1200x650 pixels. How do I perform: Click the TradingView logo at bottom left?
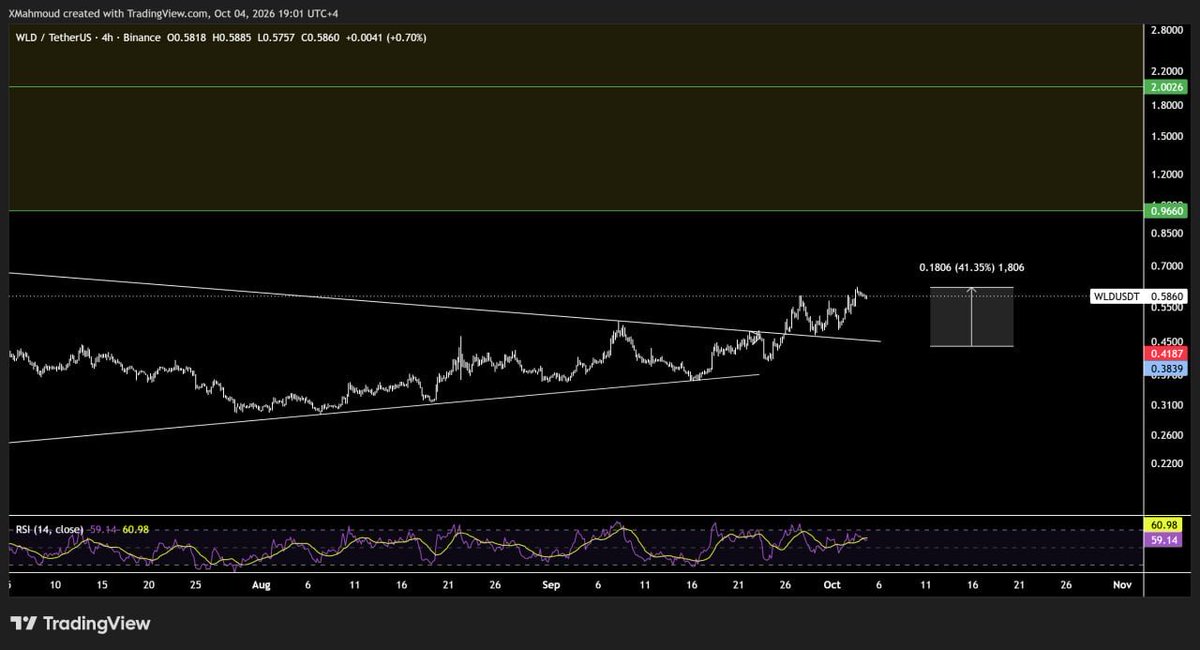(81, 624)
